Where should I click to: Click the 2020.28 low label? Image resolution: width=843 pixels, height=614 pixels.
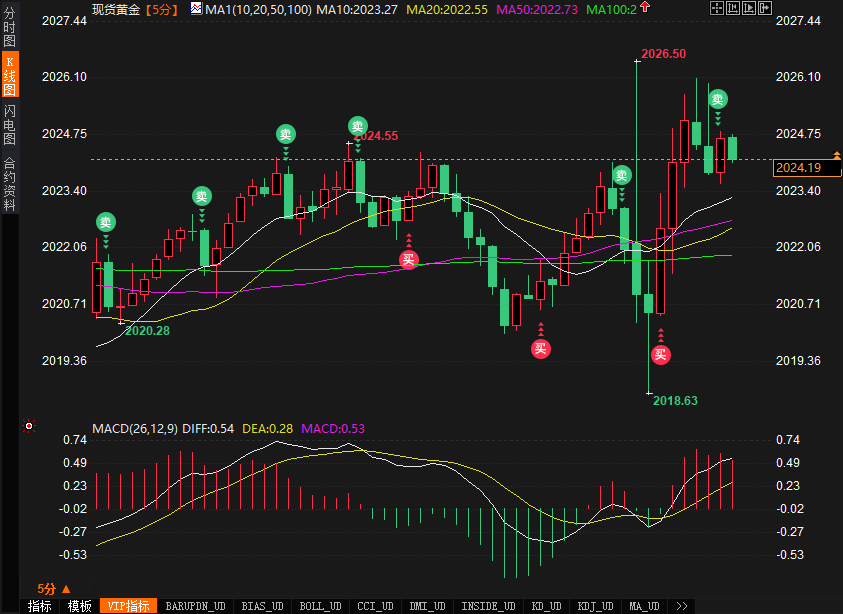tap(147, 331)
